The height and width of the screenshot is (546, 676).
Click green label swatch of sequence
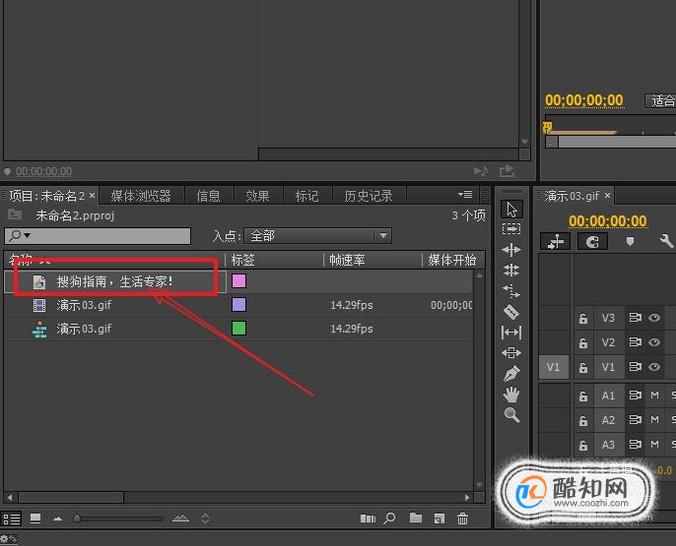[x=239, y=328]
